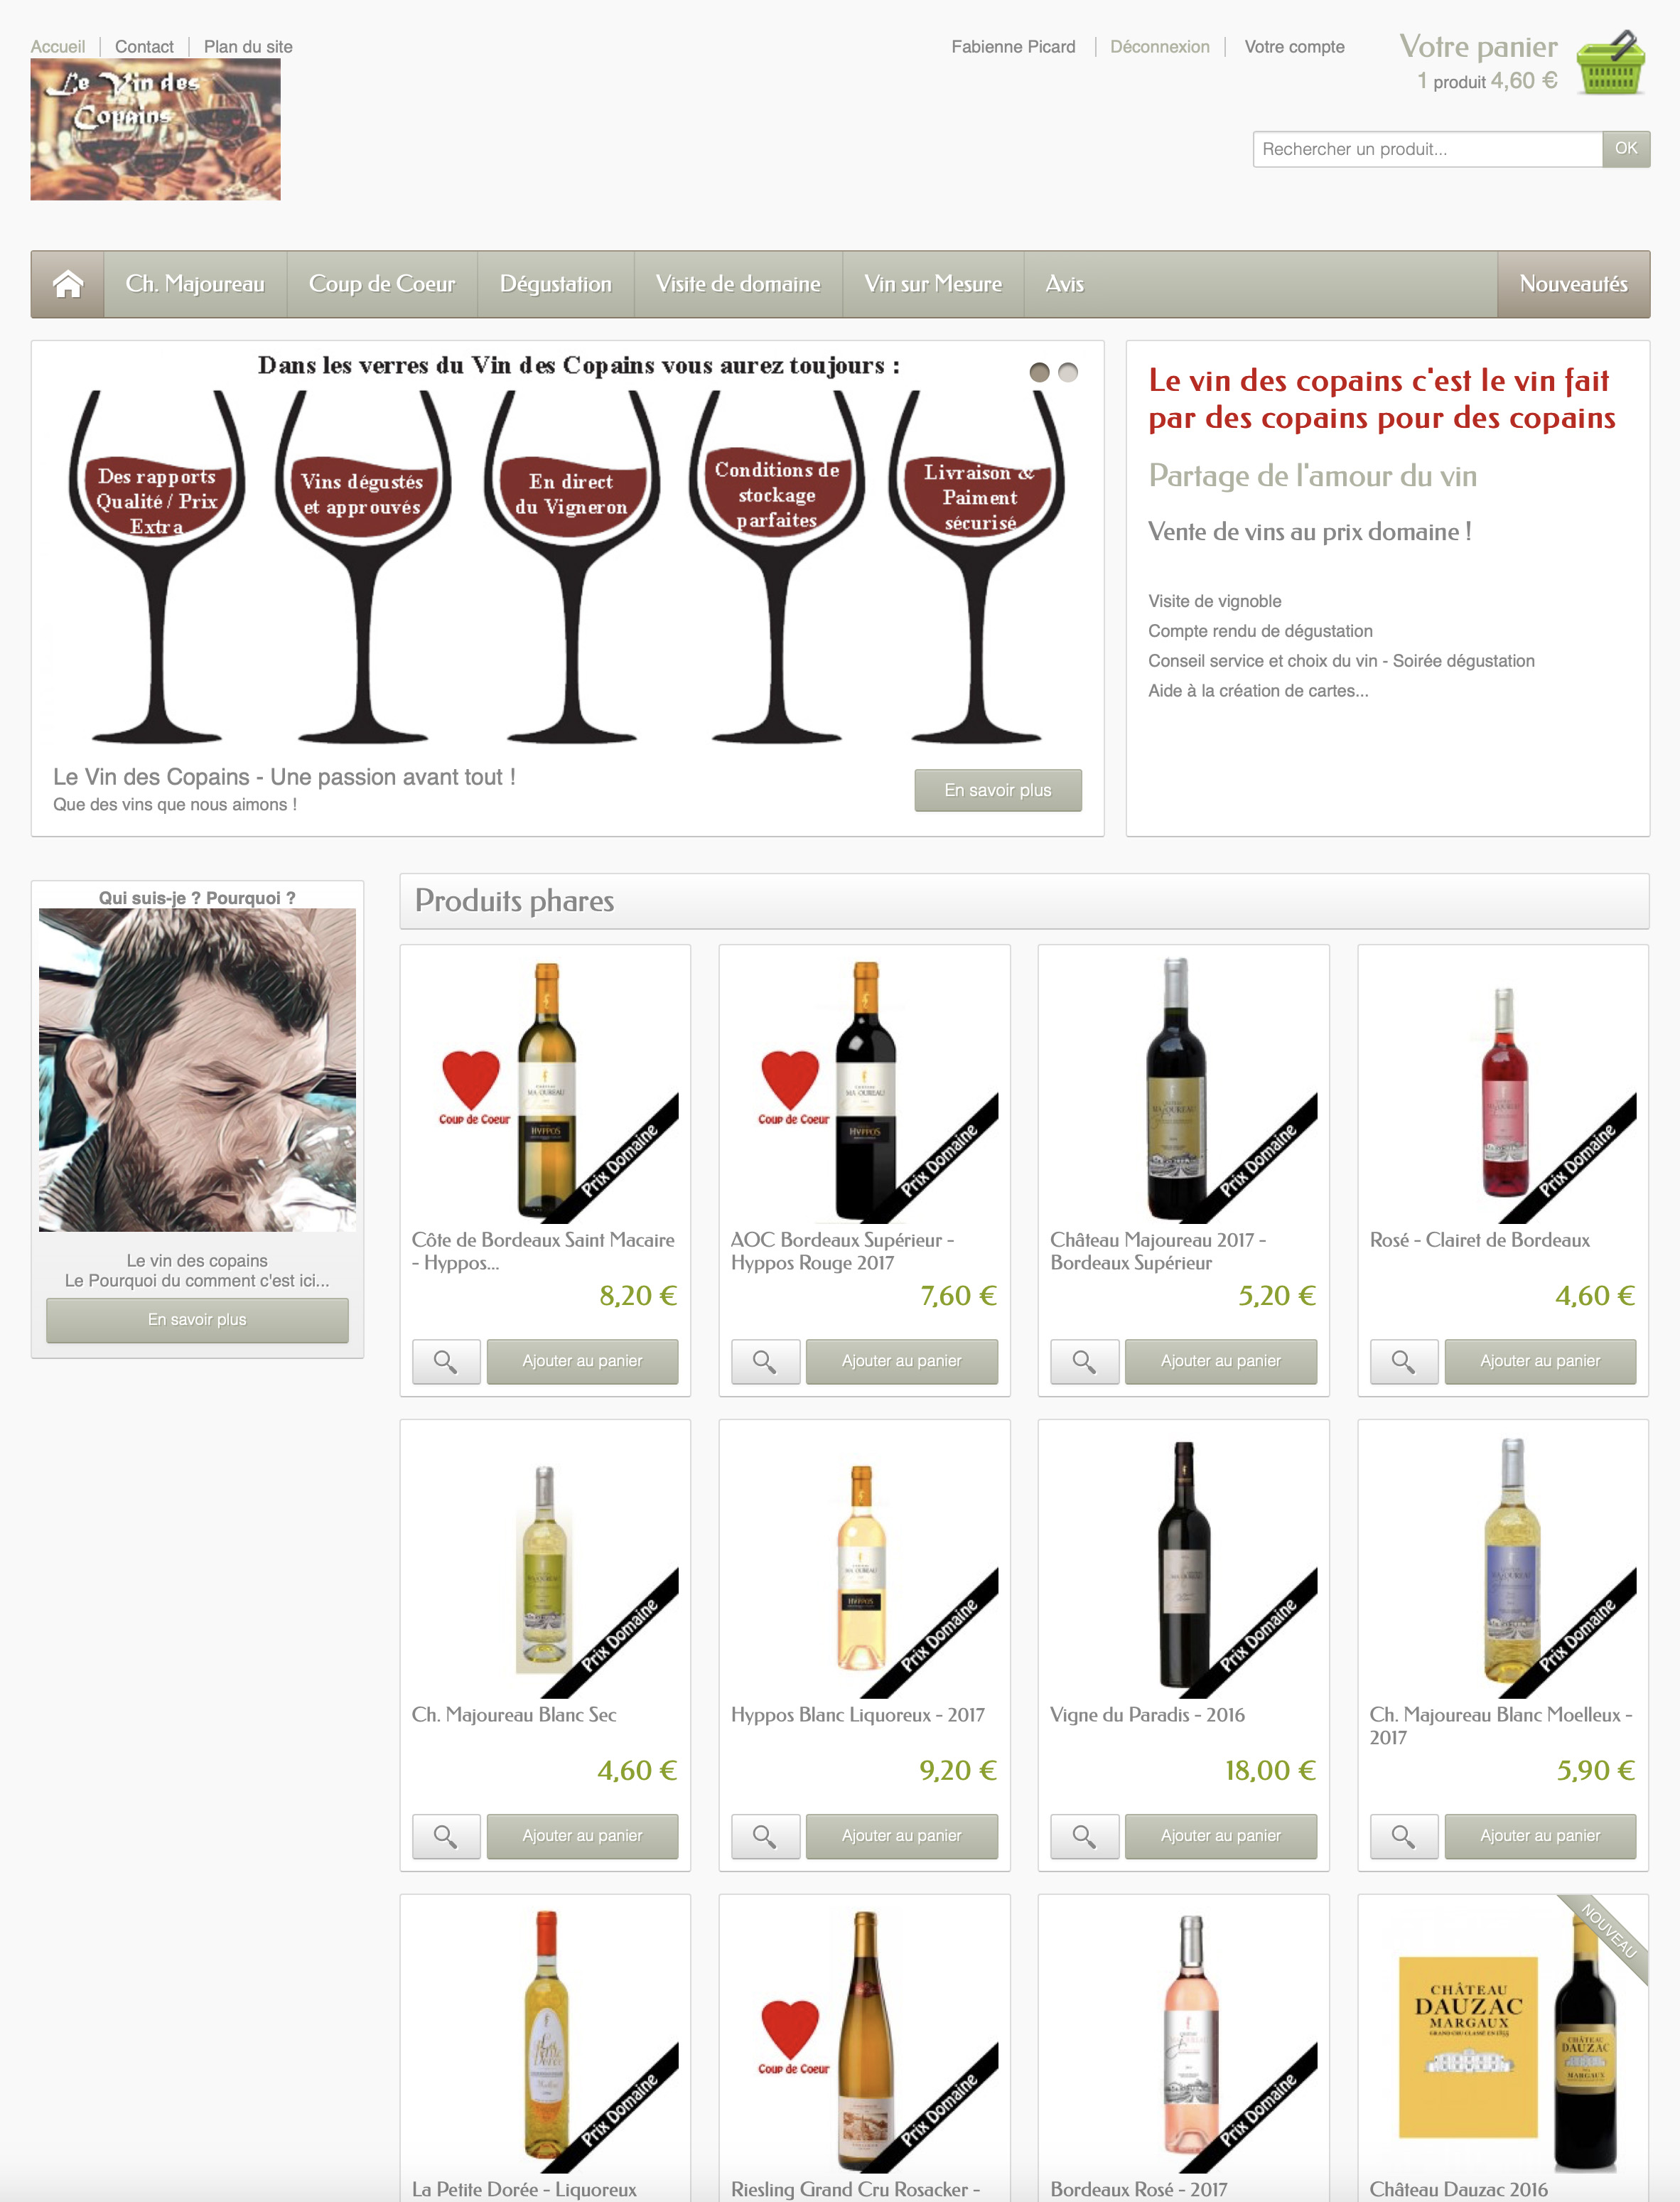Open the Coup de Coeur menu item
The image size is (1680, 2202).
[x=382, y=284]
